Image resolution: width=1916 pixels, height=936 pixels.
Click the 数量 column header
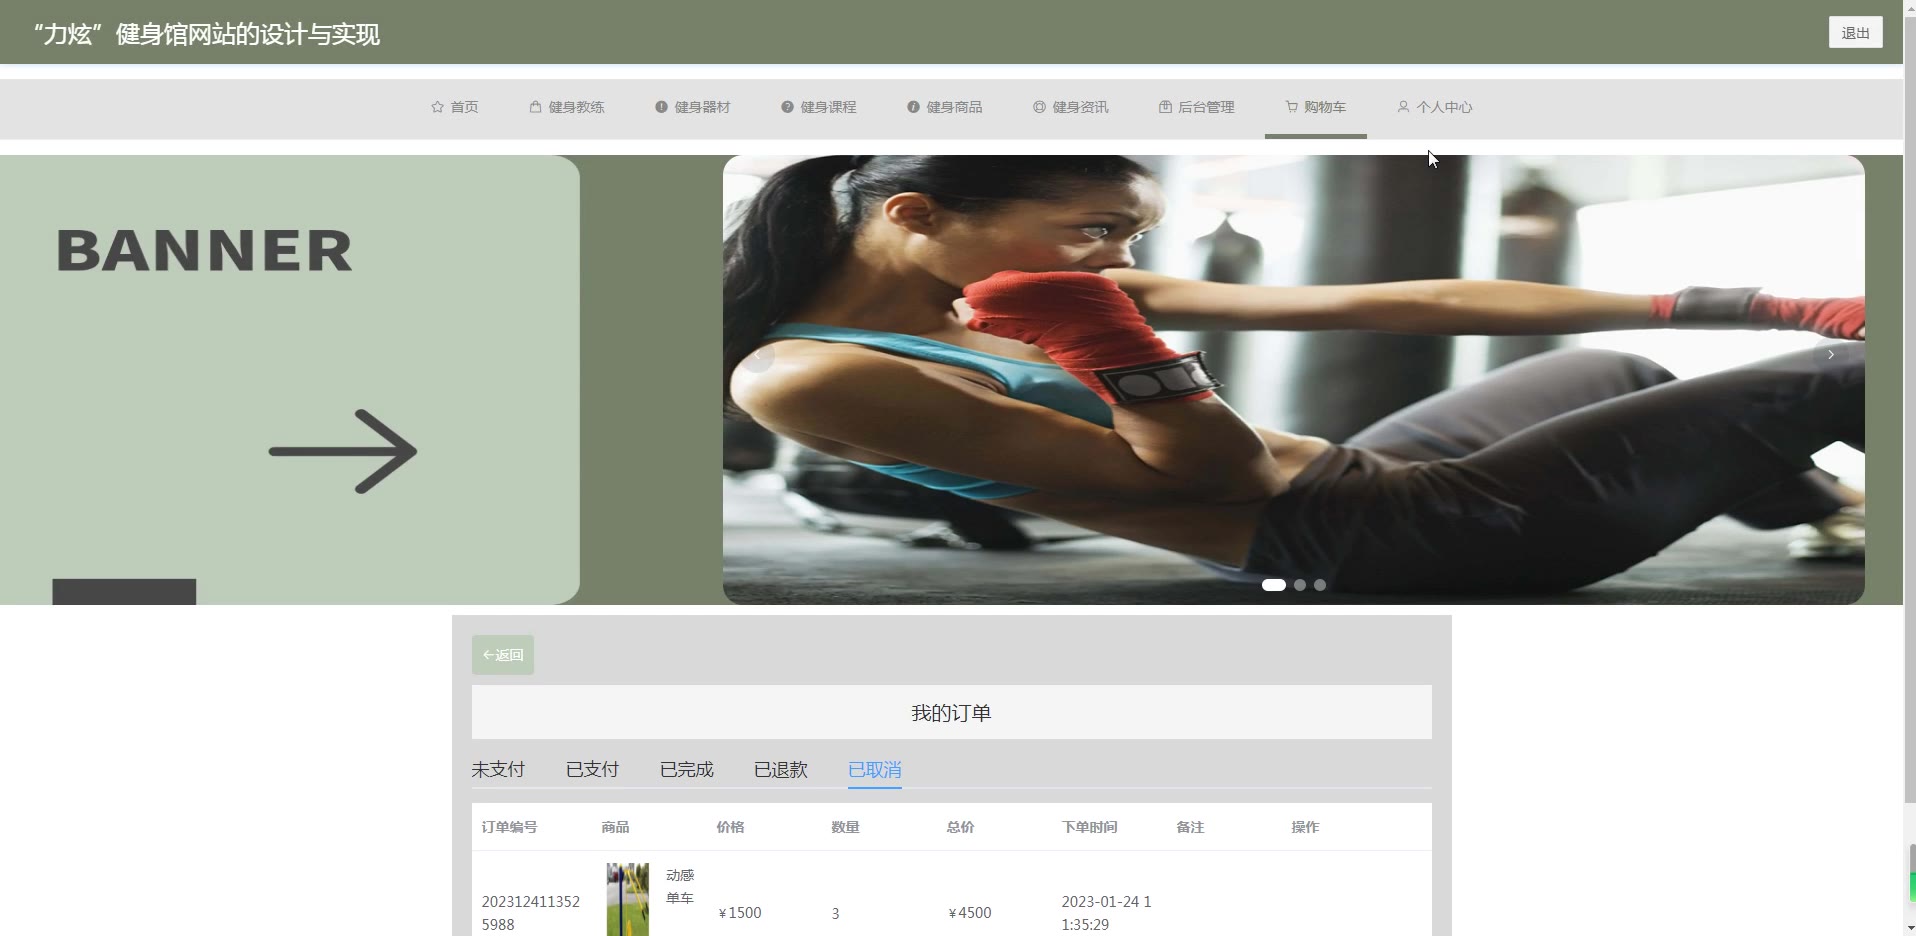click(845, 827)
